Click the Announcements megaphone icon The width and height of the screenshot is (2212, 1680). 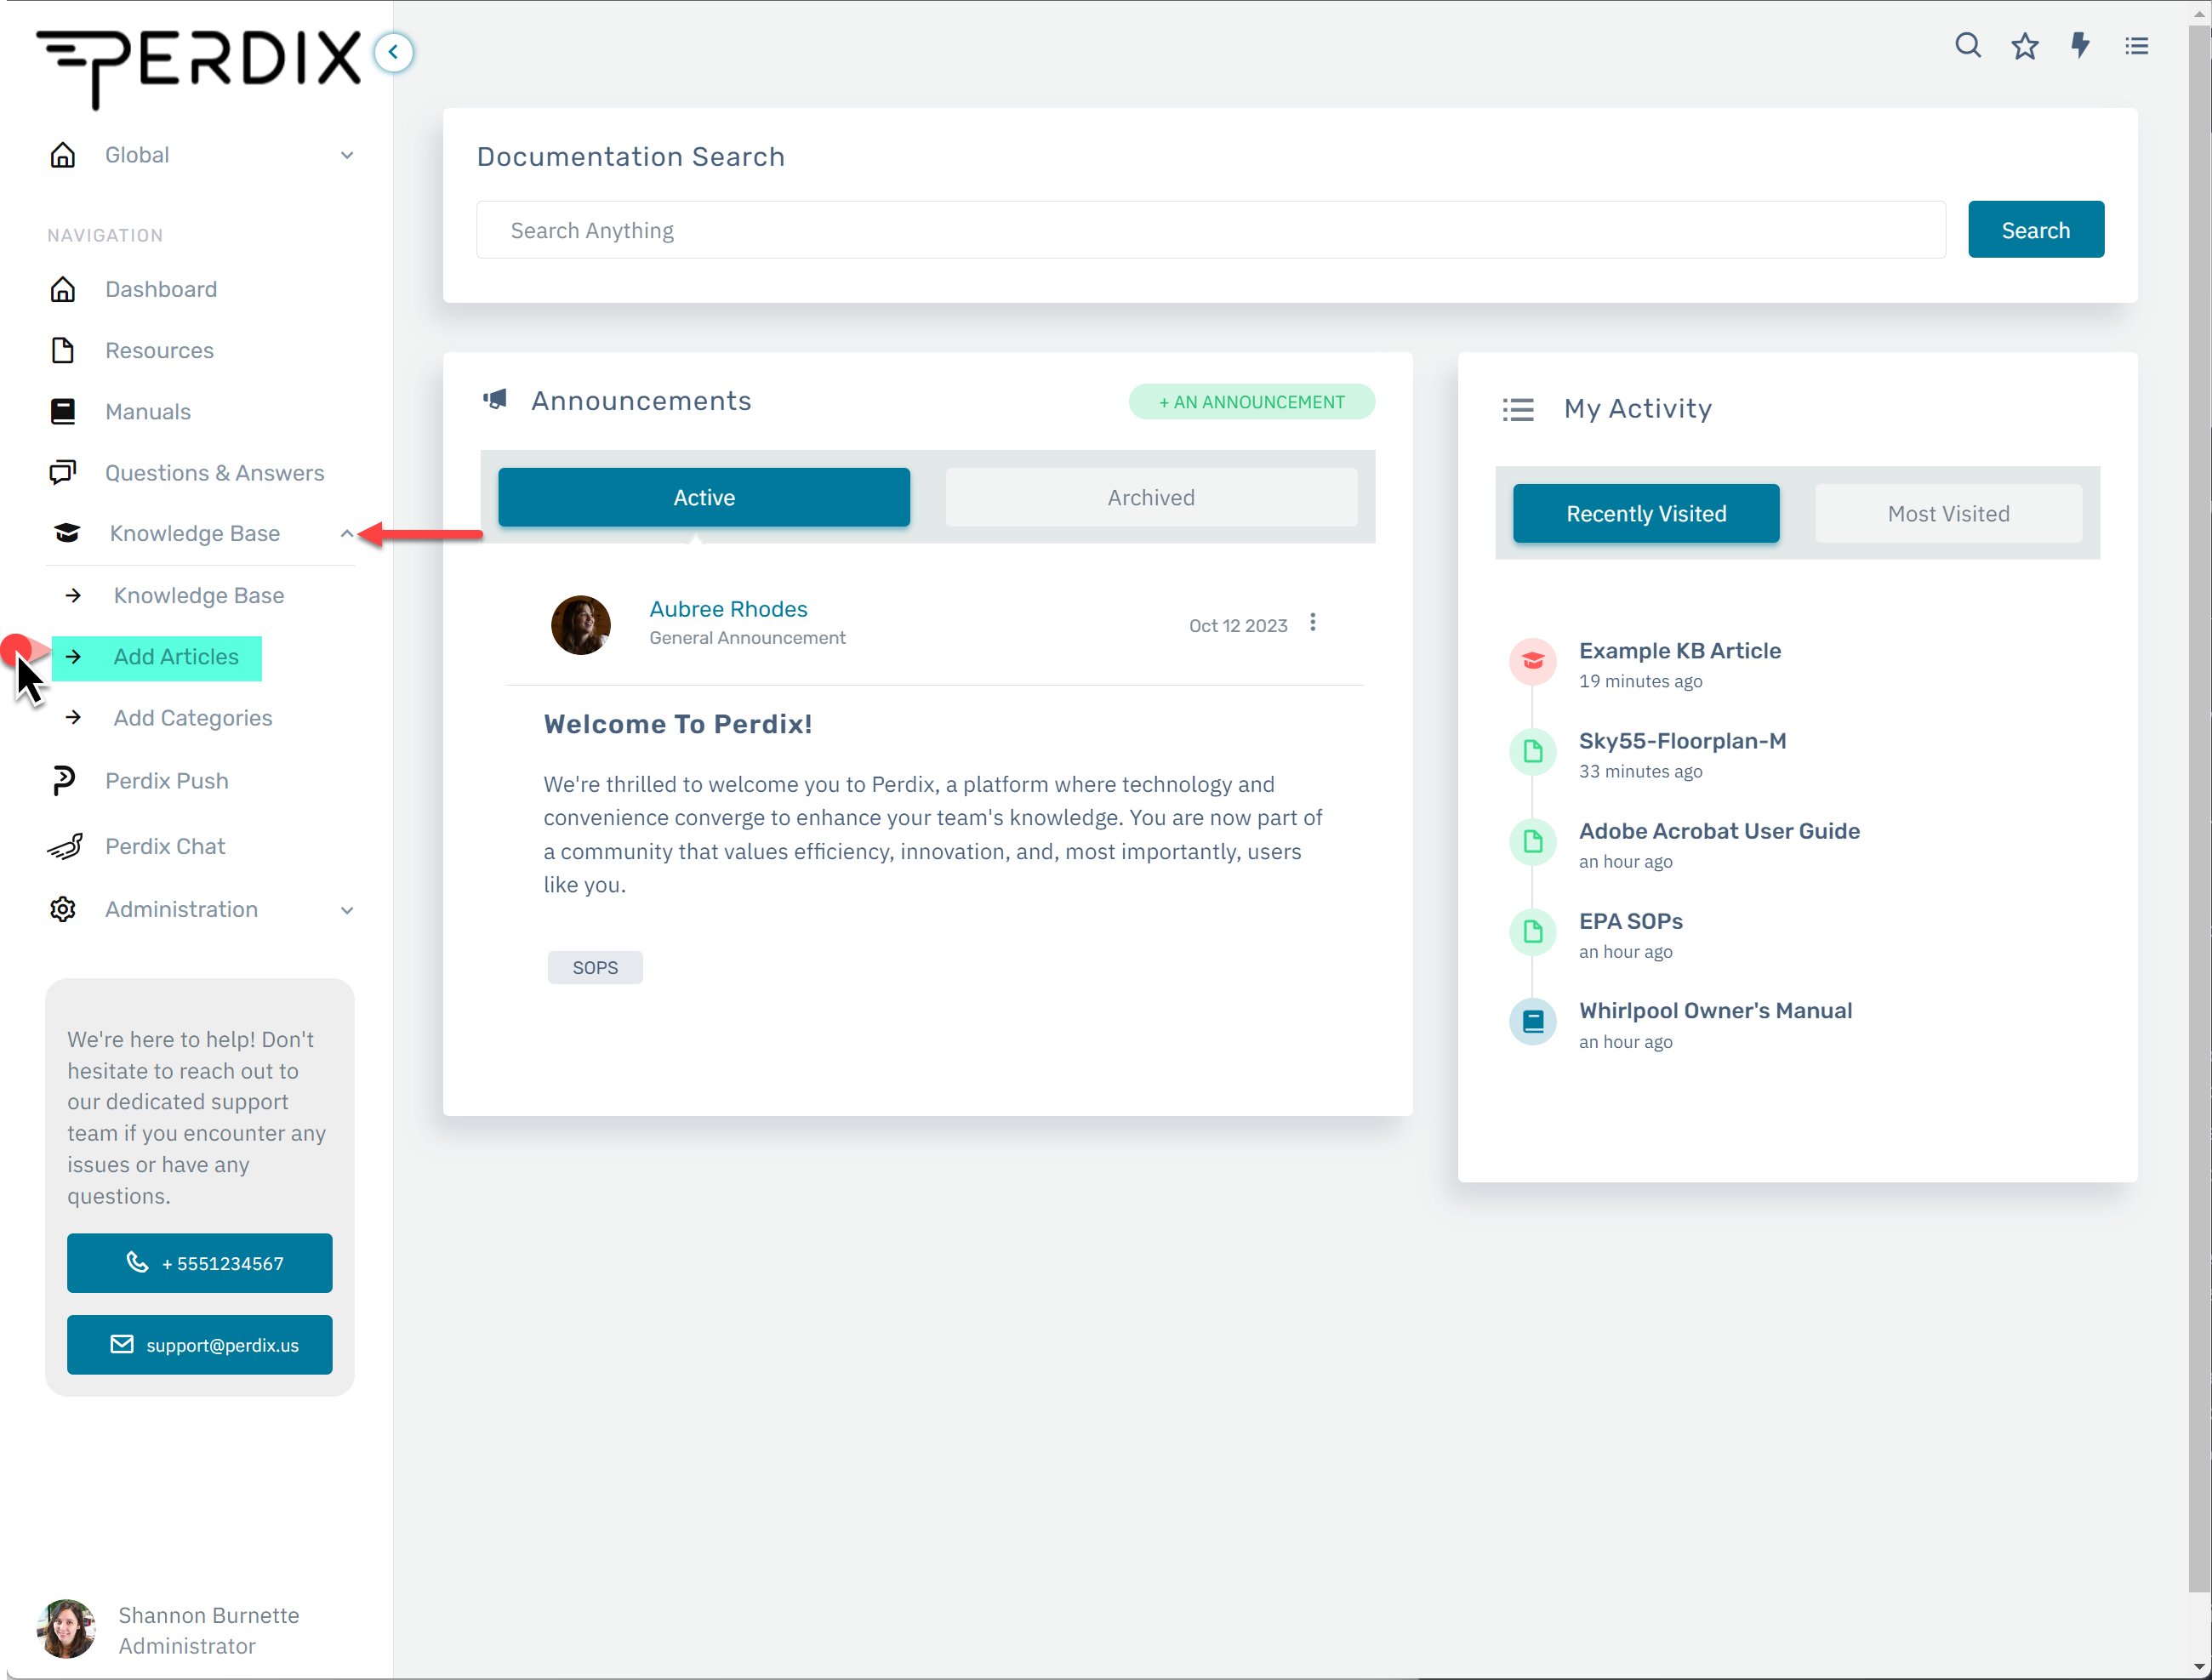coord(495,400)
